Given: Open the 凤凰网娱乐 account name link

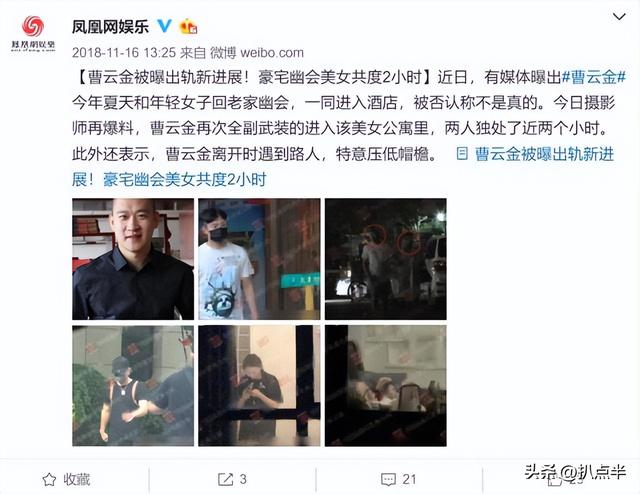Looking at the screenshot, I should coord(111,27).
